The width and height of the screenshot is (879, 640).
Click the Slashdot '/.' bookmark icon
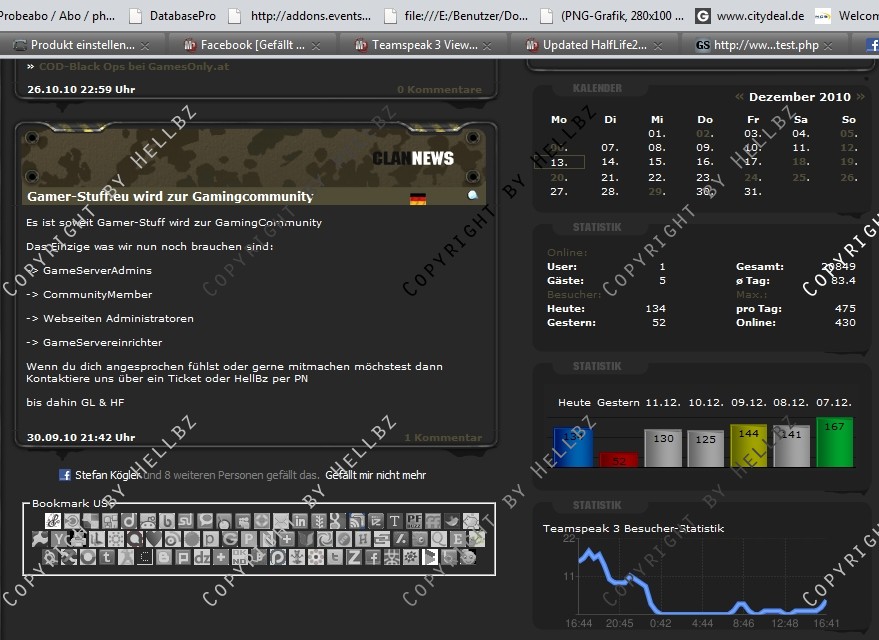(x=401, y=539)
